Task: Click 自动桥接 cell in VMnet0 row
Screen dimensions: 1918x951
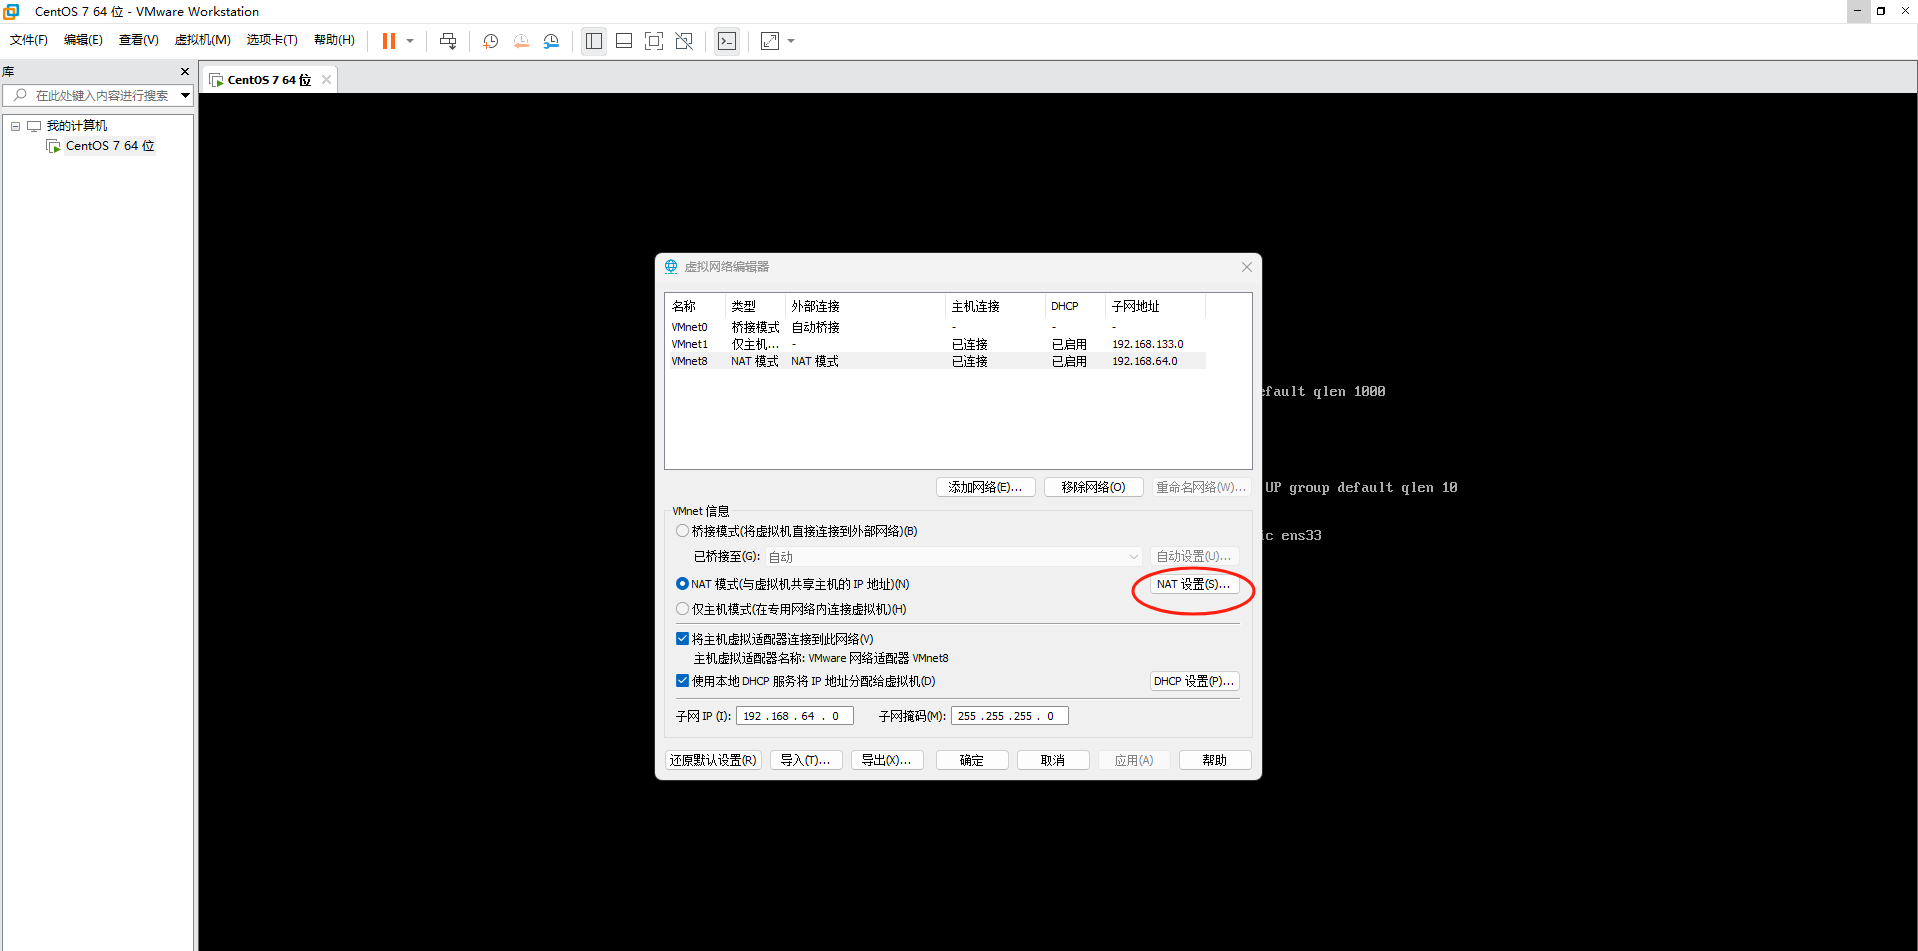Action: pos(816,327)
